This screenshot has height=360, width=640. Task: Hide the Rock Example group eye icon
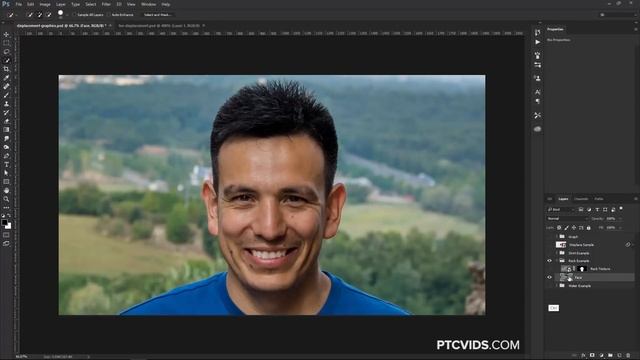pos(549,261)
